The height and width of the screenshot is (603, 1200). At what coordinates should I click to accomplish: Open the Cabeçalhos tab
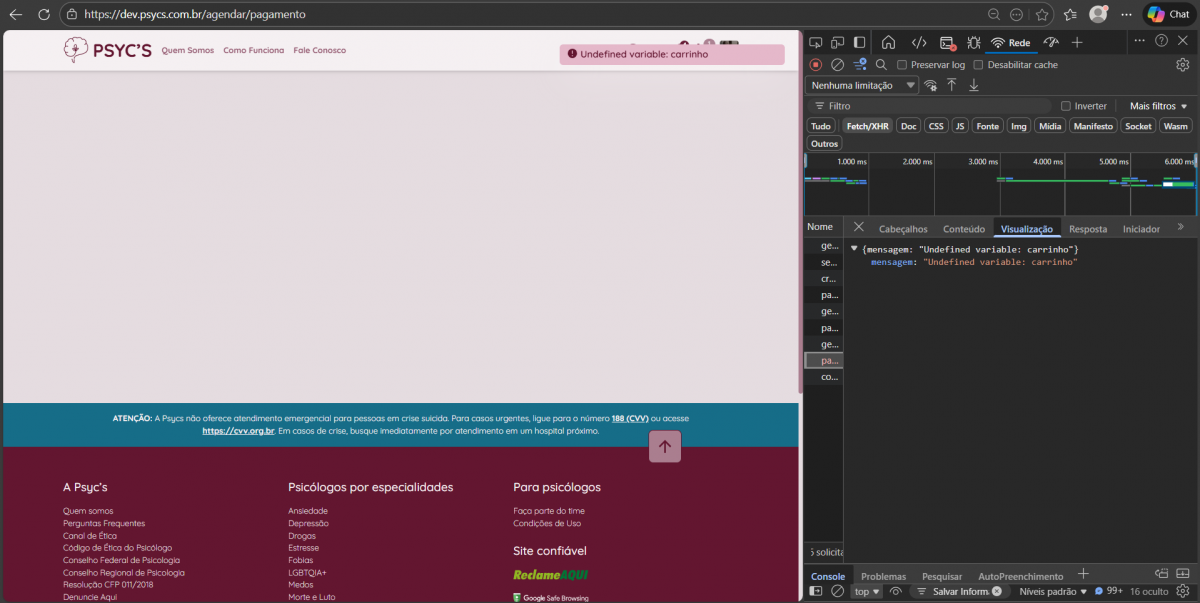[903, 229]
